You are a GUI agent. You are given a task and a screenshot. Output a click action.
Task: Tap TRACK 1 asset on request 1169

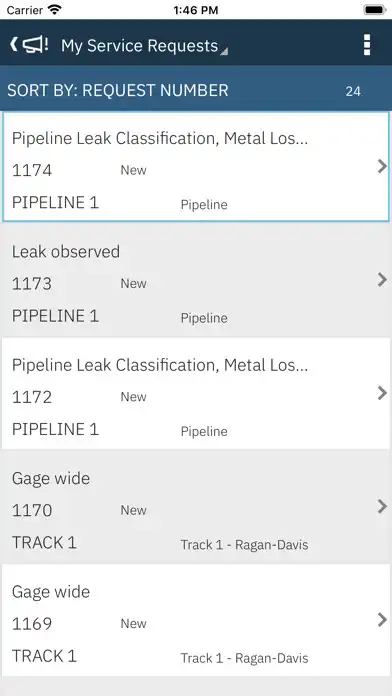pos(44,656)
